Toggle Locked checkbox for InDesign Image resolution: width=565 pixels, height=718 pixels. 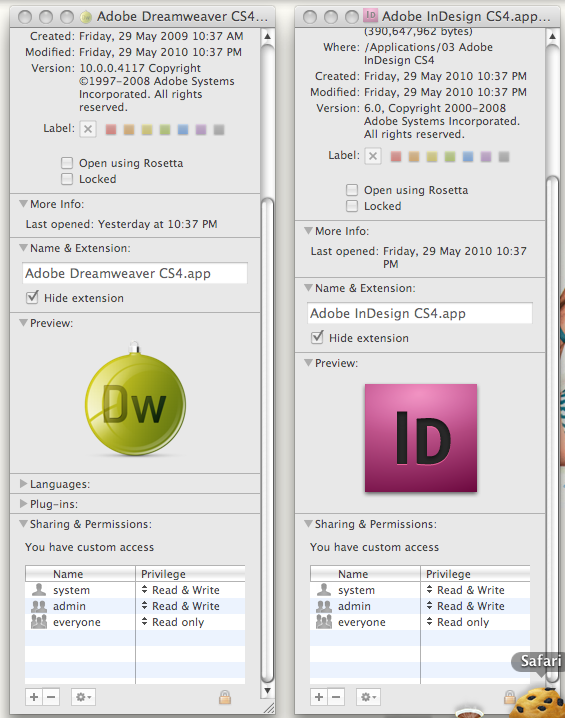pyautogui.click(x=352, y=206)
